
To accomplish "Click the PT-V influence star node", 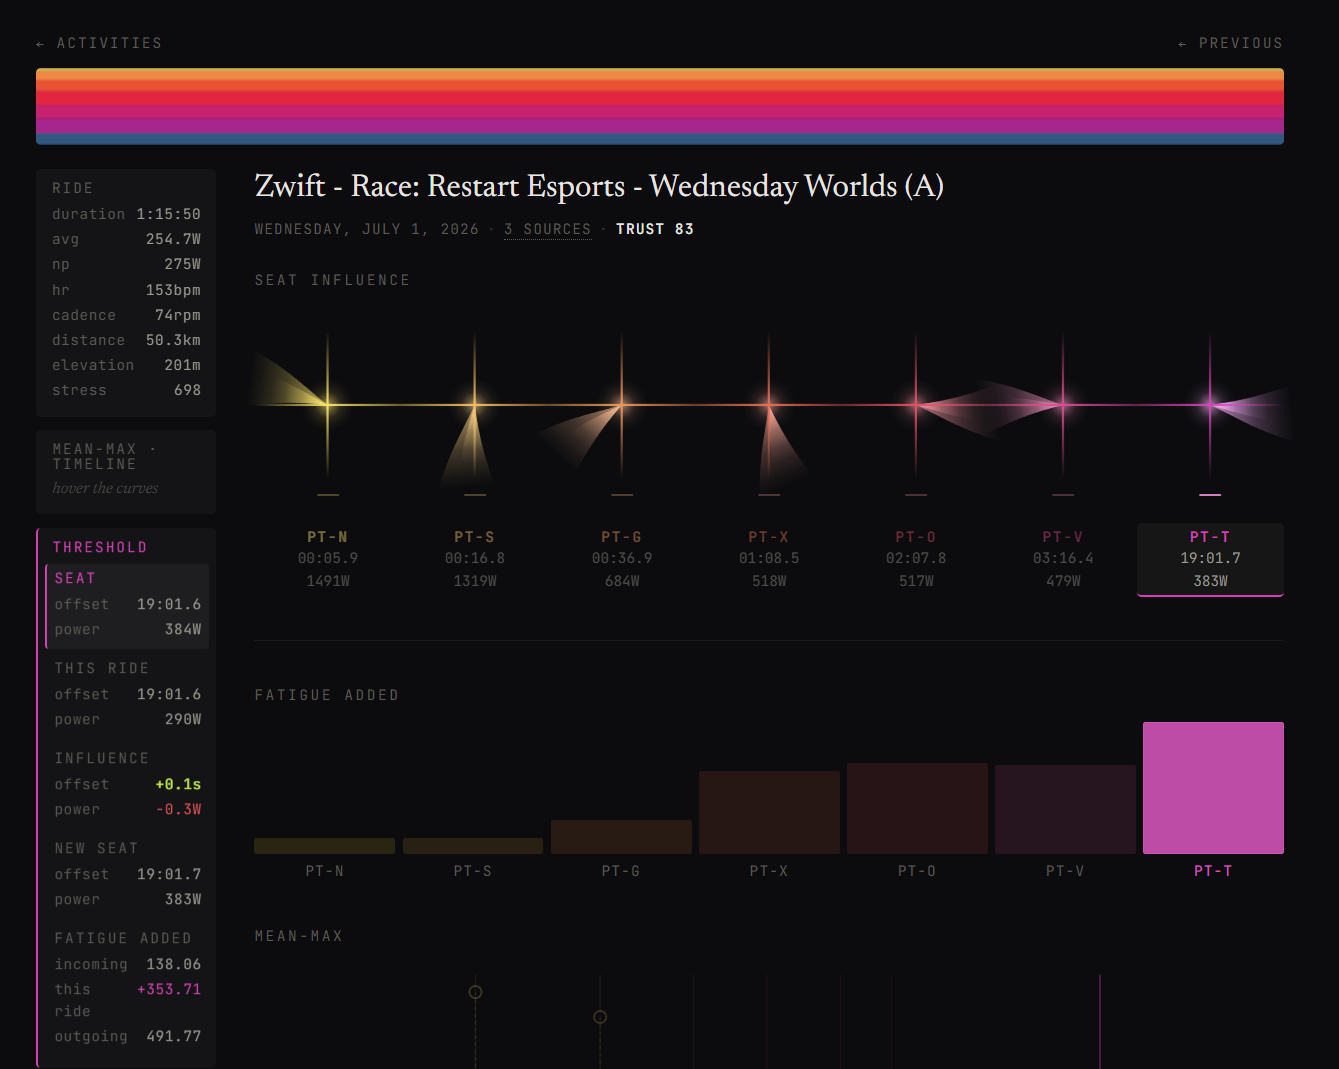I will point(1063,404).
